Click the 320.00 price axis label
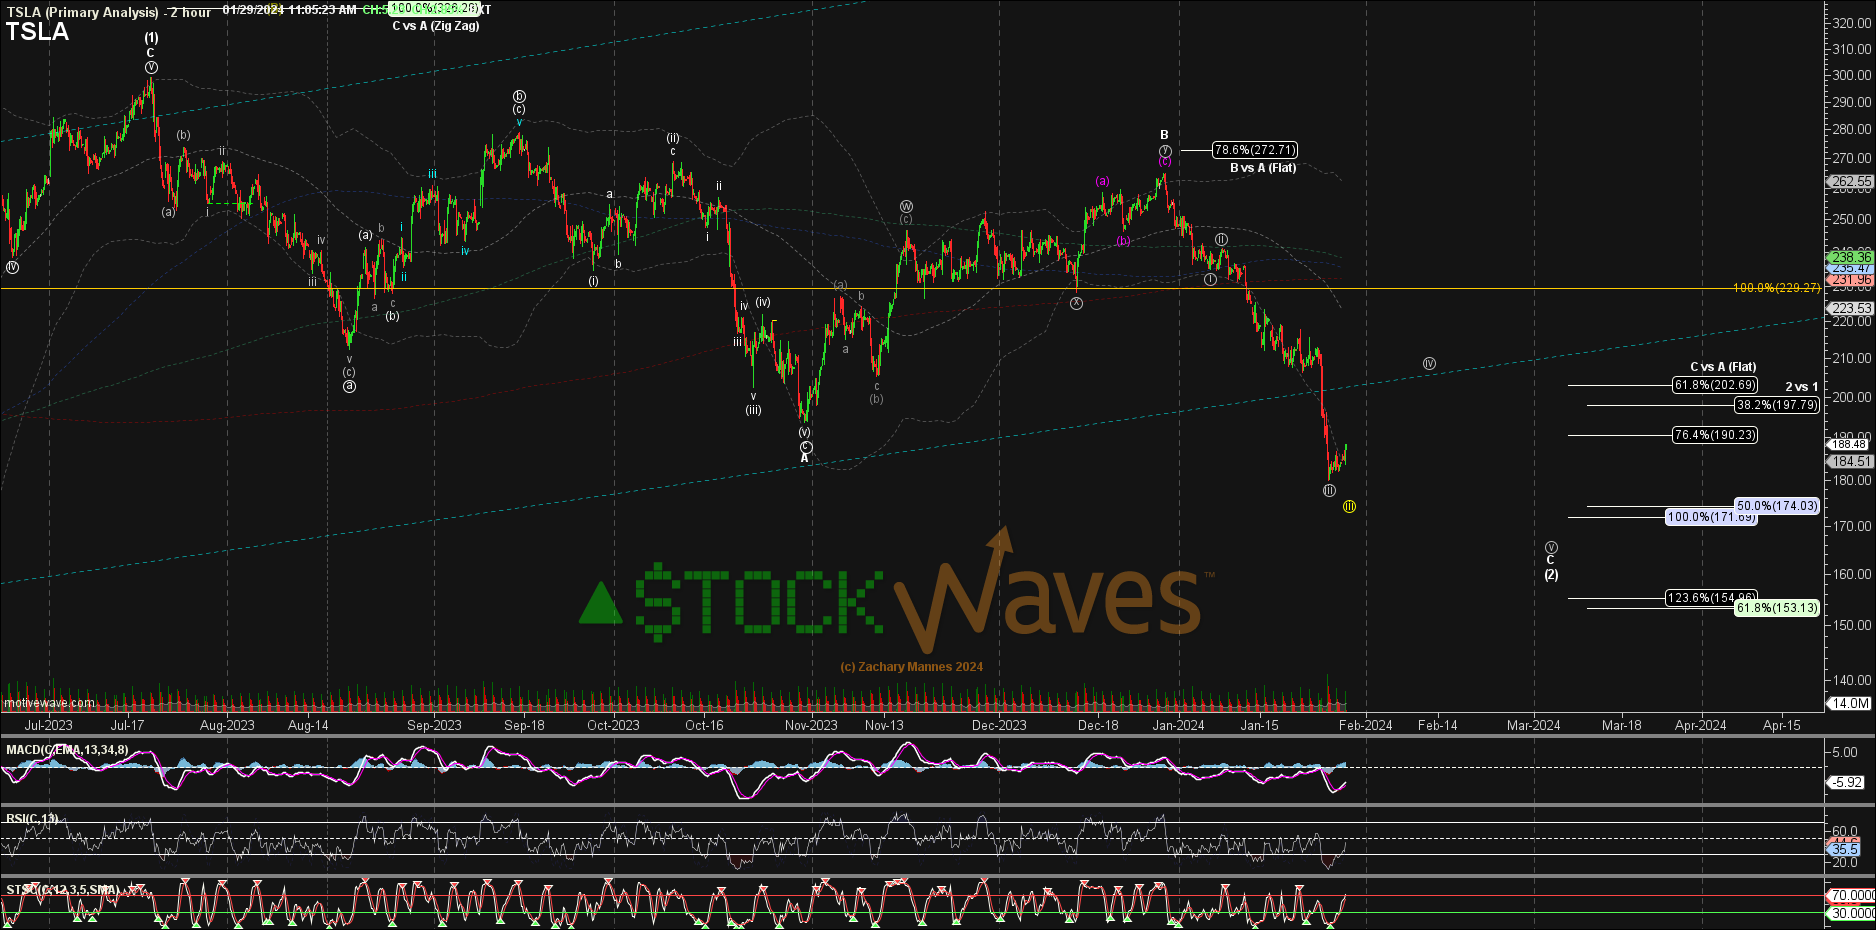Image resolution: width=1876 pixels, height=930 pixels. click(x=1852, y=22)
